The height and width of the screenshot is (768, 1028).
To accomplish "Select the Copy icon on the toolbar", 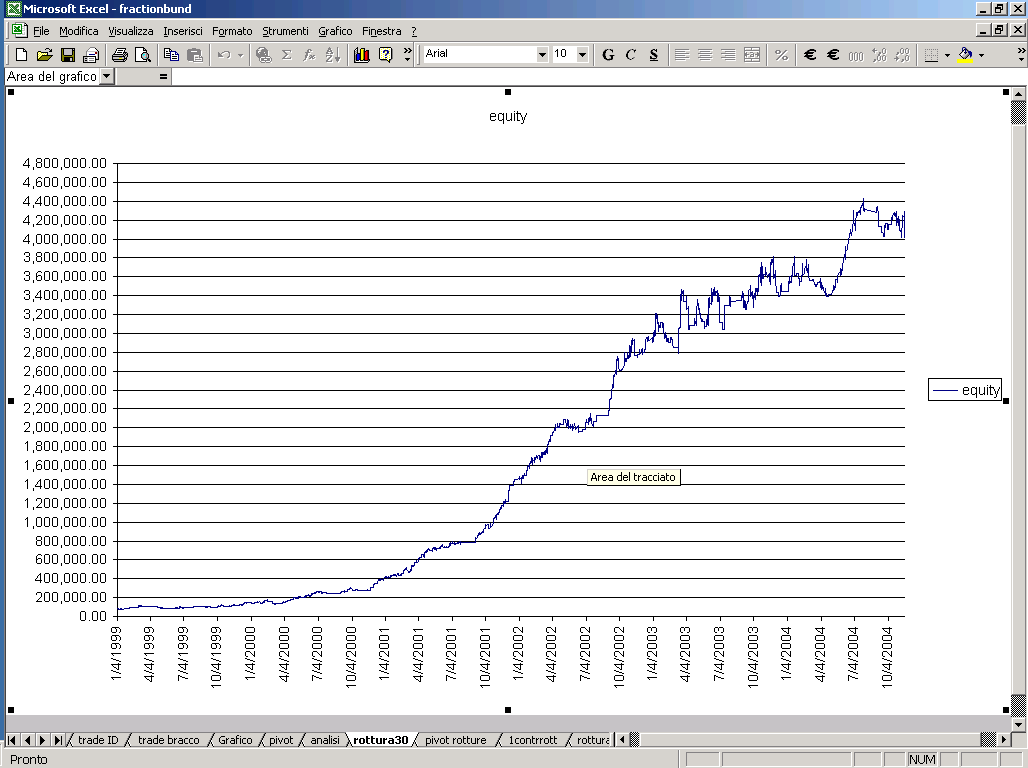I will tap(170, 55).
